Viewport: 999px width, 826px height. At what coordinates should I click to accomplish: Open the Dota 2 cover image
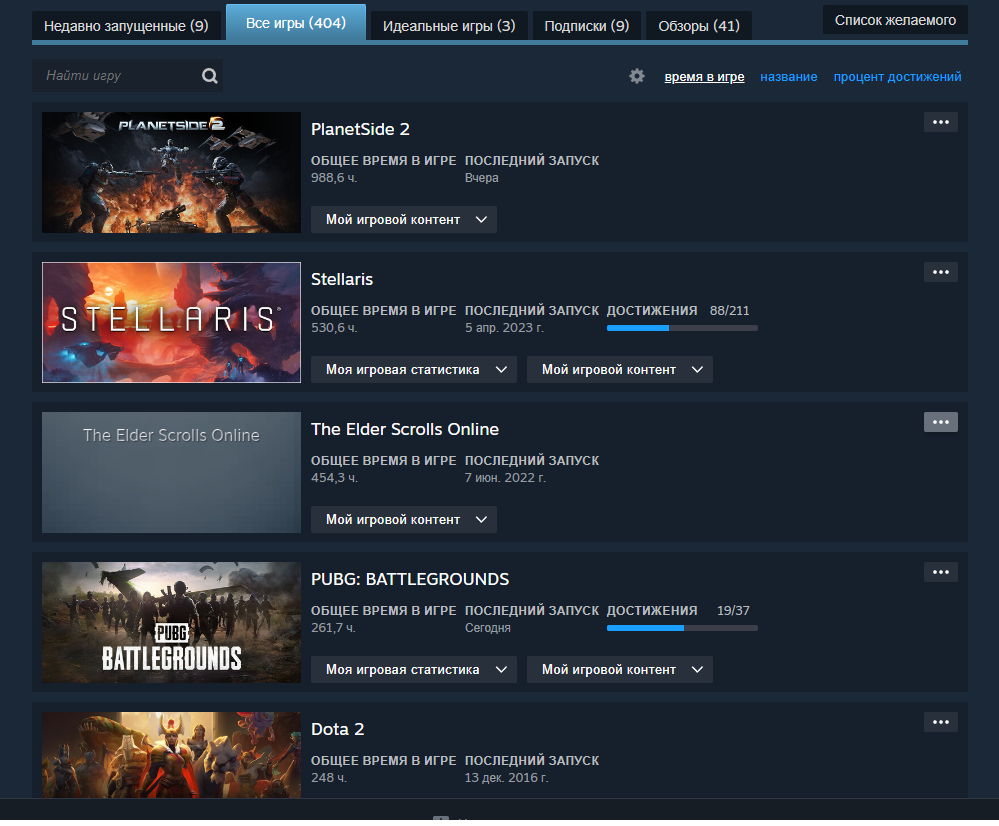pyautogui.click(x=171, y=755)
